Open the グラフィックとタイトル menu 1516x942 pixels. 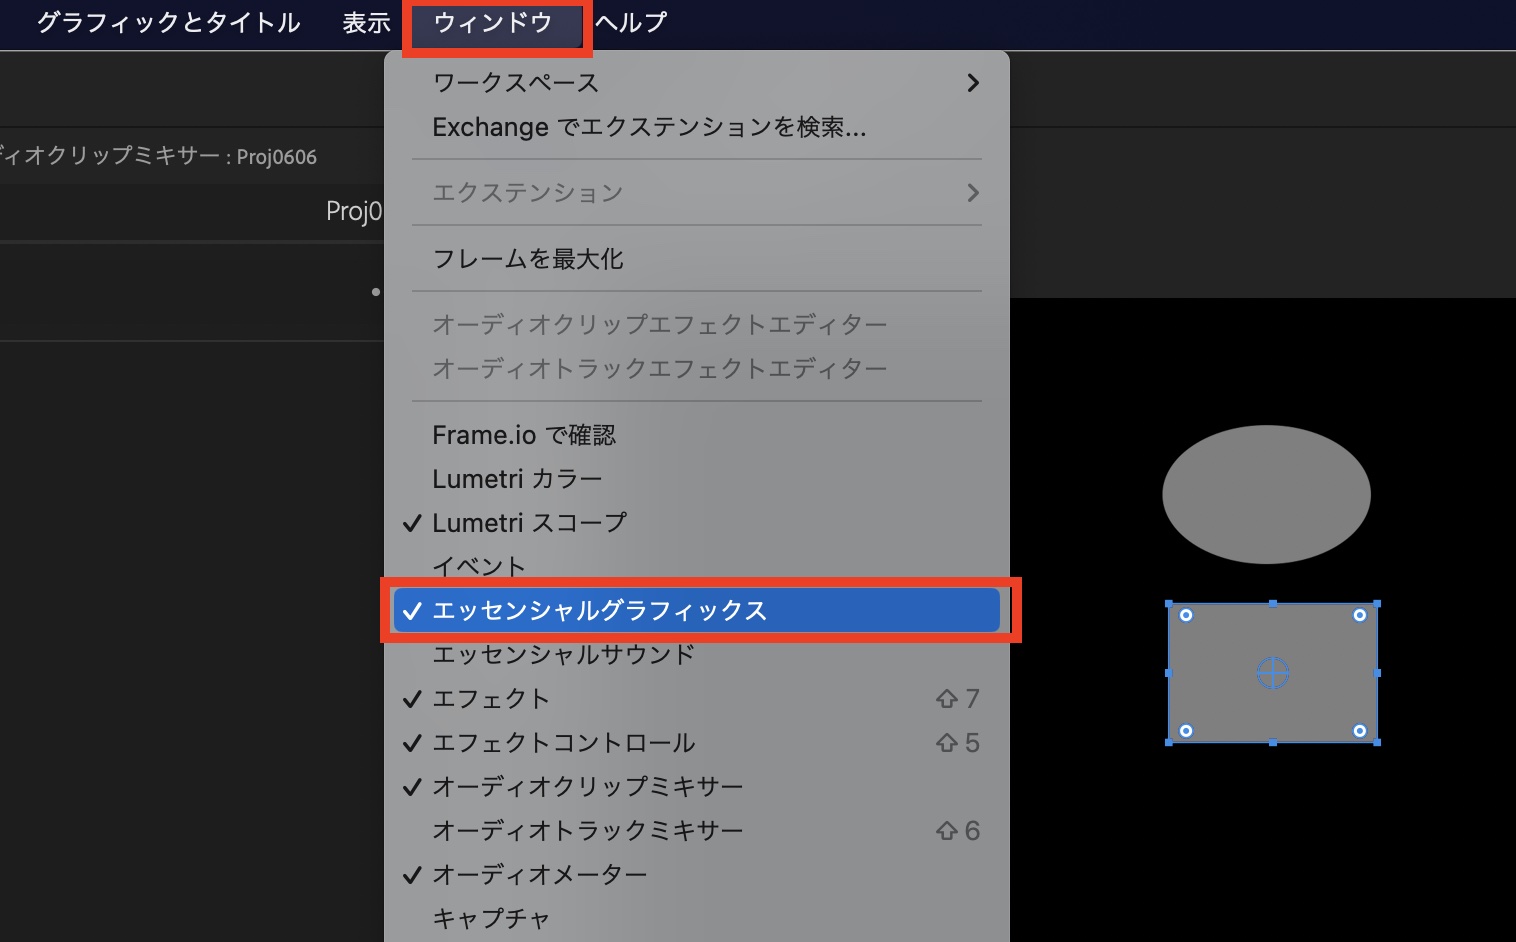167,24
